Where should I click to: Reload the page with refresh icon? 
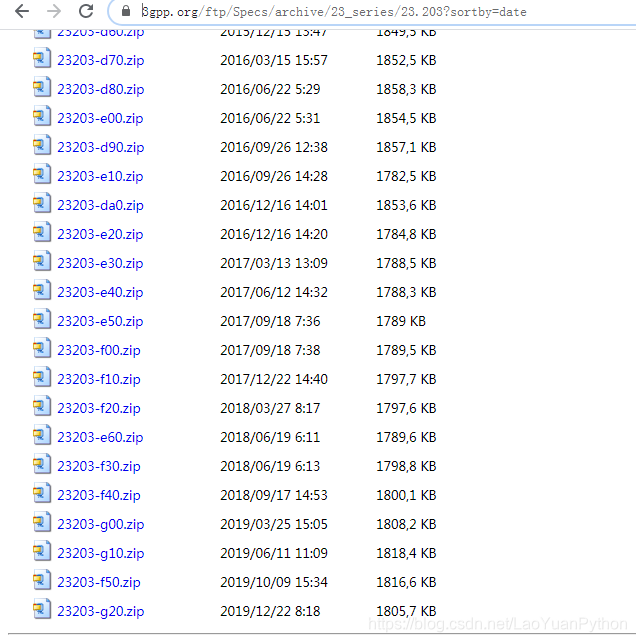(x=86, y=11)
